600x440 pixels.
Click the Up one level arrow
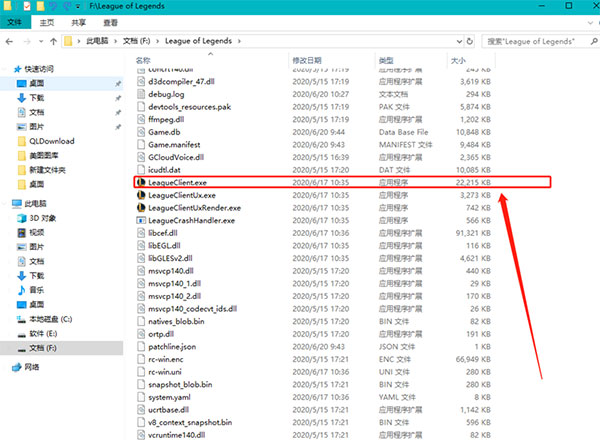(53, 41)
